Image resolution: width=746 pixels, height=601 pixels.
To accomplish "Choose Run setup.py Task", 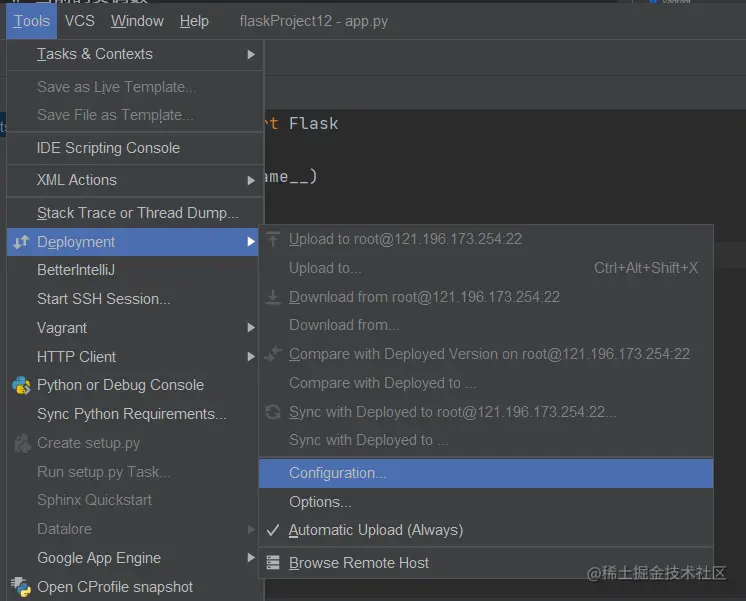I will pyautogui.click(x=133, y=472).
